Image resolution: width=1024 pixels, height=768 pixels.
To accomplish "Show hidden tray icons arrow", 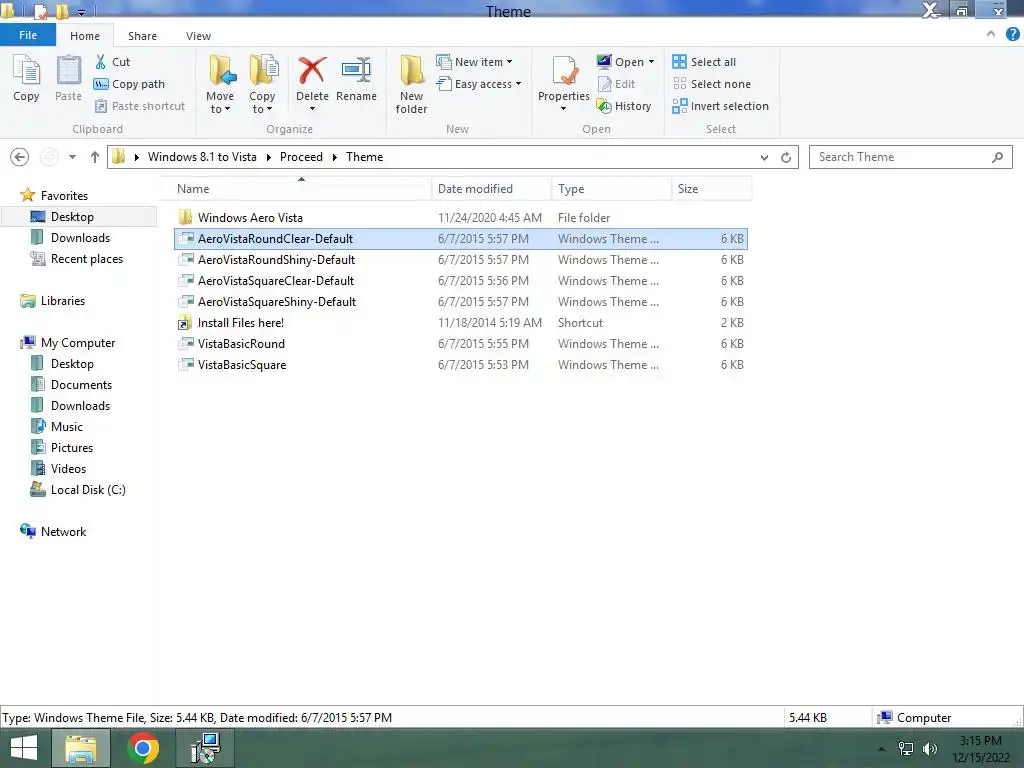I will [881, 749].
